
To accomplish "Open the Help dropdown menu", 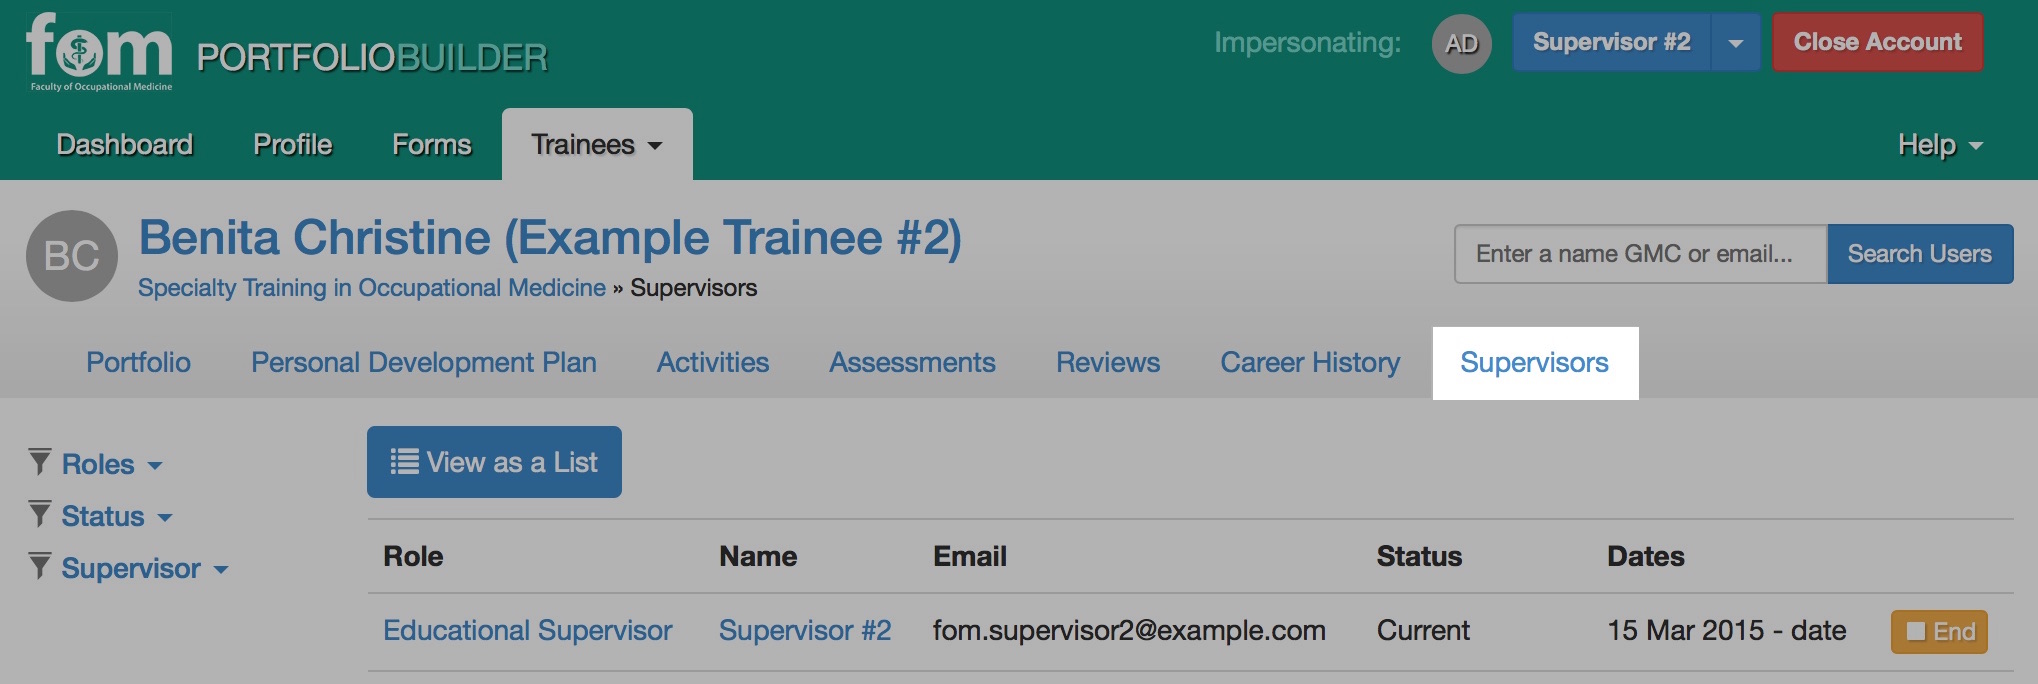I will pyautogui.click(x=1940, y=145).
